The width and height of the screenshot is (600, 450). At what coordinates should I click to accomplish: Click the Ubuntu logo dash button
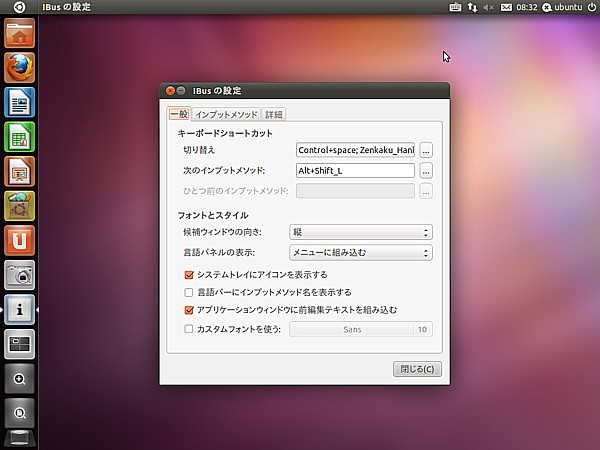coord(19,7)
